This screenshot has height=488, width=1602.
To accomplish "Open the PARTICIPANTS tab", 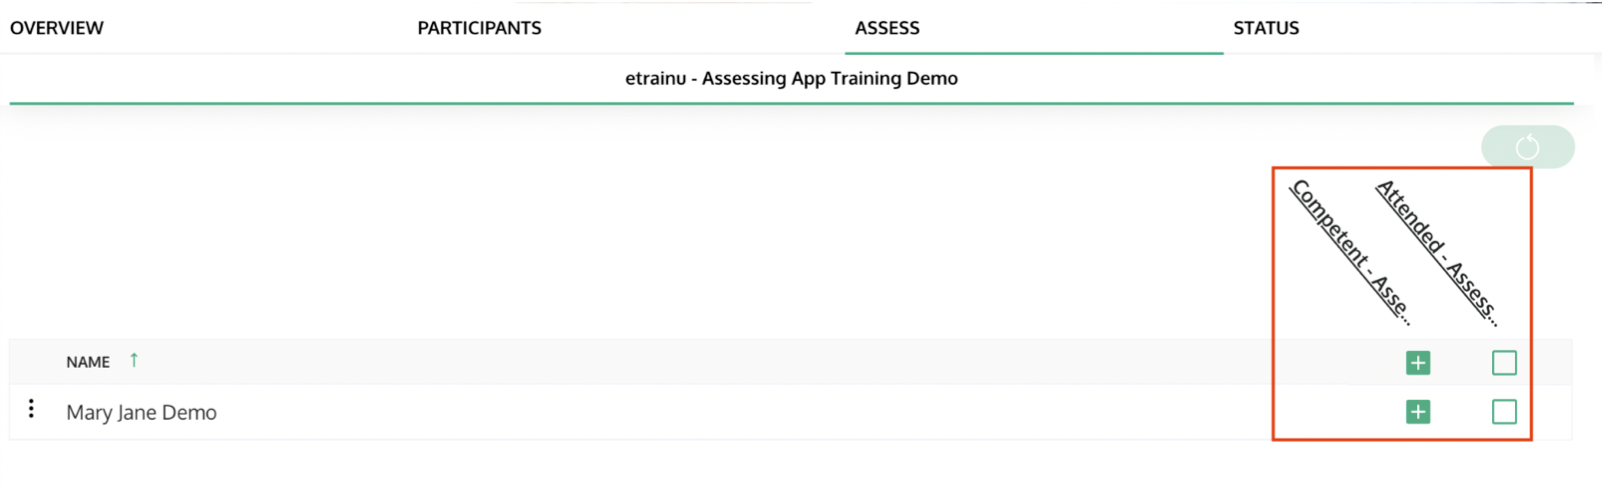I will 479,28.
